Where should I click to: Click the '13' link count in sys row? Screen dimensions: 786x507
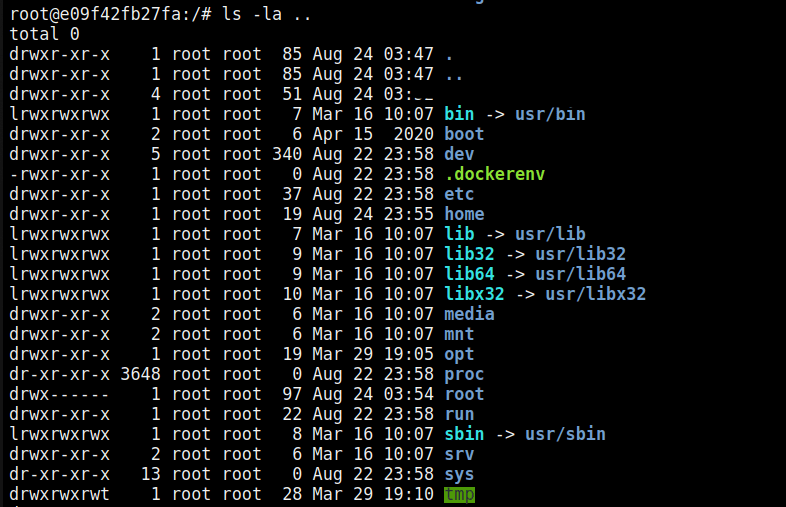point(150,474)
